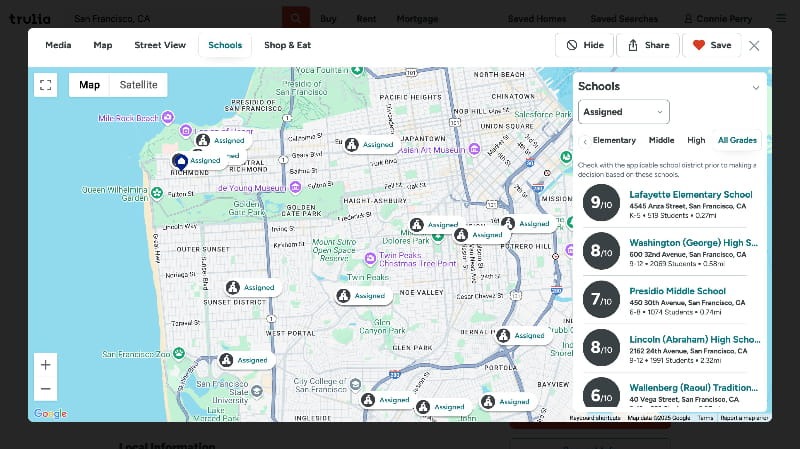Click the Hide button with its icon

(x=585, y=45)
